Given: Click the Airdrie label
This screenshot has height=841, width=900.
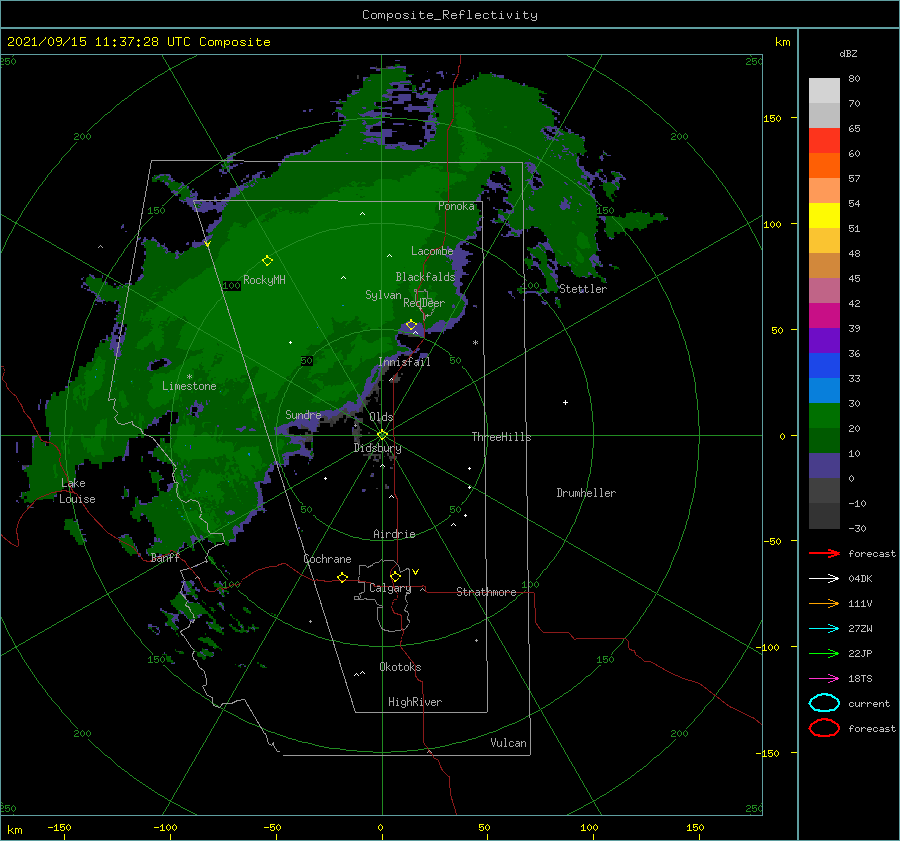Looking at the screenshot, I should point(394,534).
